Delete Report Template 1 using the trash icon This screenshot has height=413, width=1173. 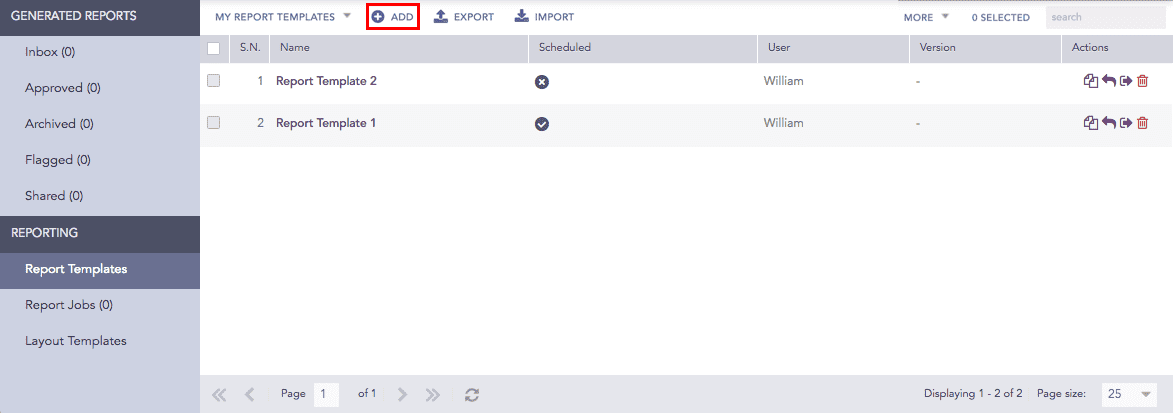tap(1142, 123)
